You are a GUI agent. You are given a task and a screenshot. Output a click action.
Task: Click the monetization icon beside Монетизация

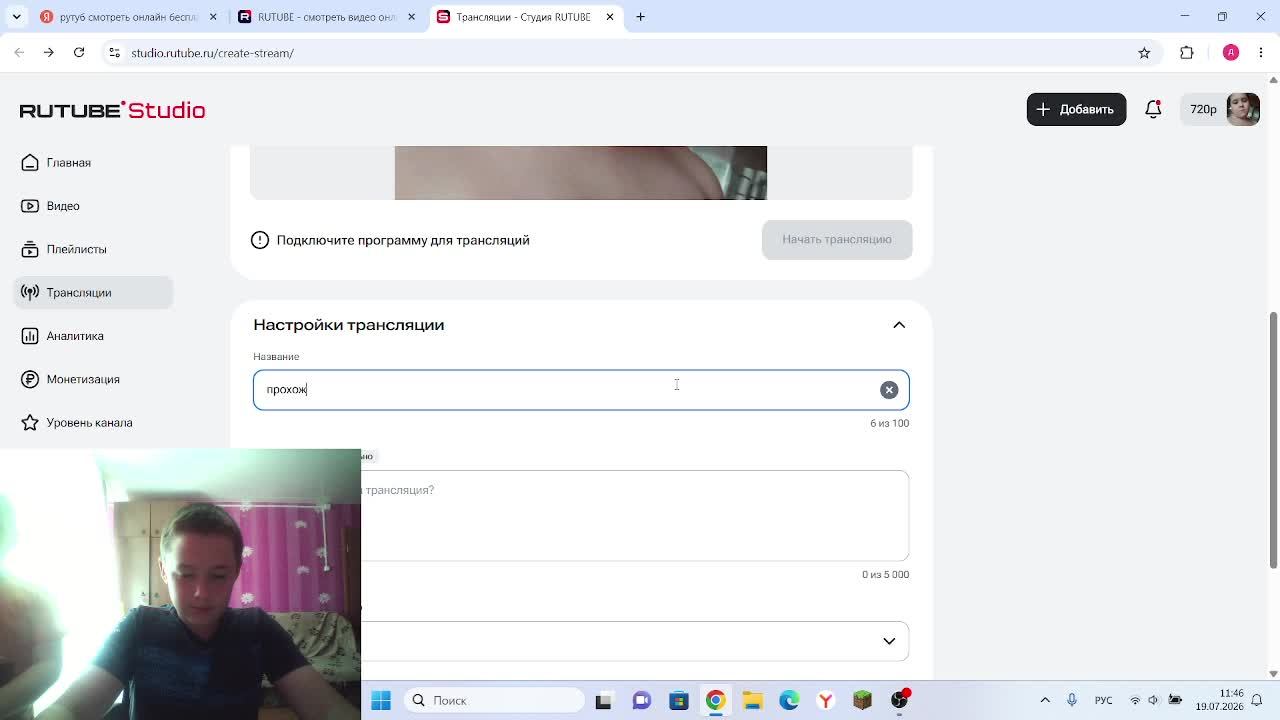click(30, 379)
